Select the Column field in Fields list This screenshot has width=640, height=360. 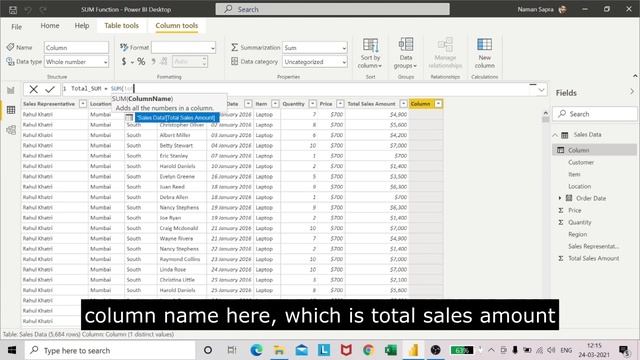(x=595, y=150)
